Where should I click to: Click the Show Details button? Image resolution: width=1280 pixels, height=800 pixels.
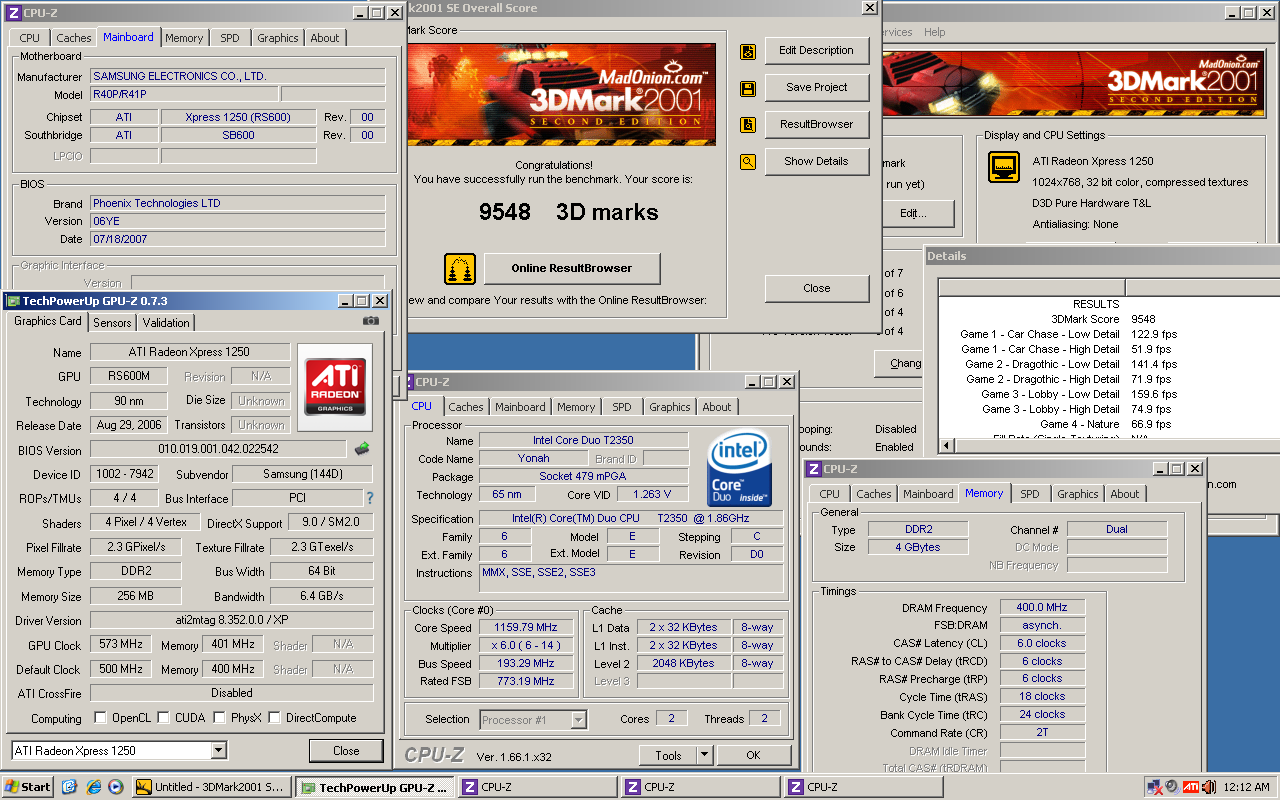pos(817,162)
